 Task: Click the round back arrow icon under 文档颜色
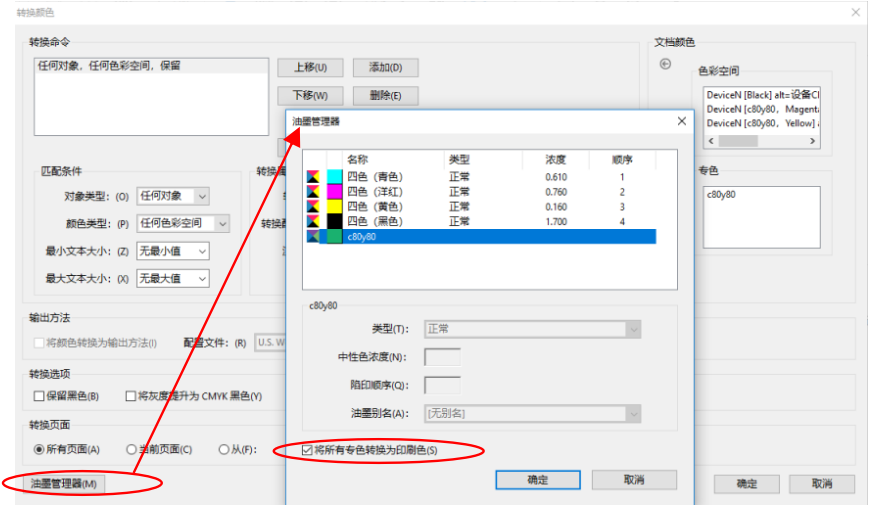pos(665,65)
